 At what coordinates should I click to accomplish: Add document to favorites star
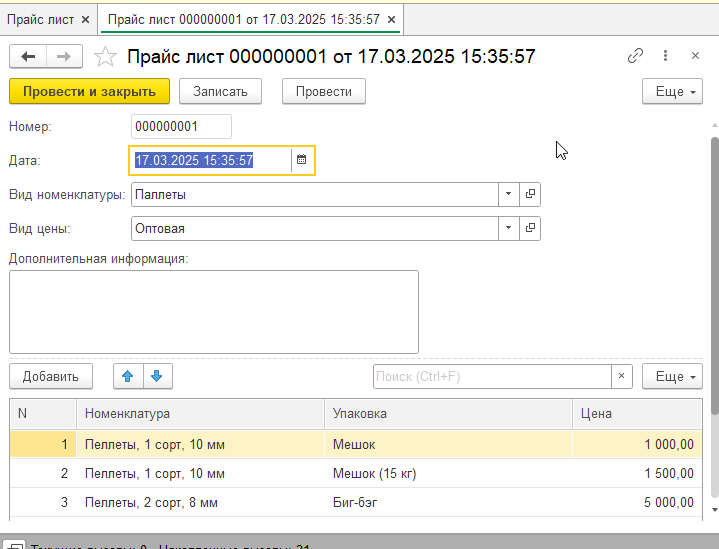[x=105, y=57]
